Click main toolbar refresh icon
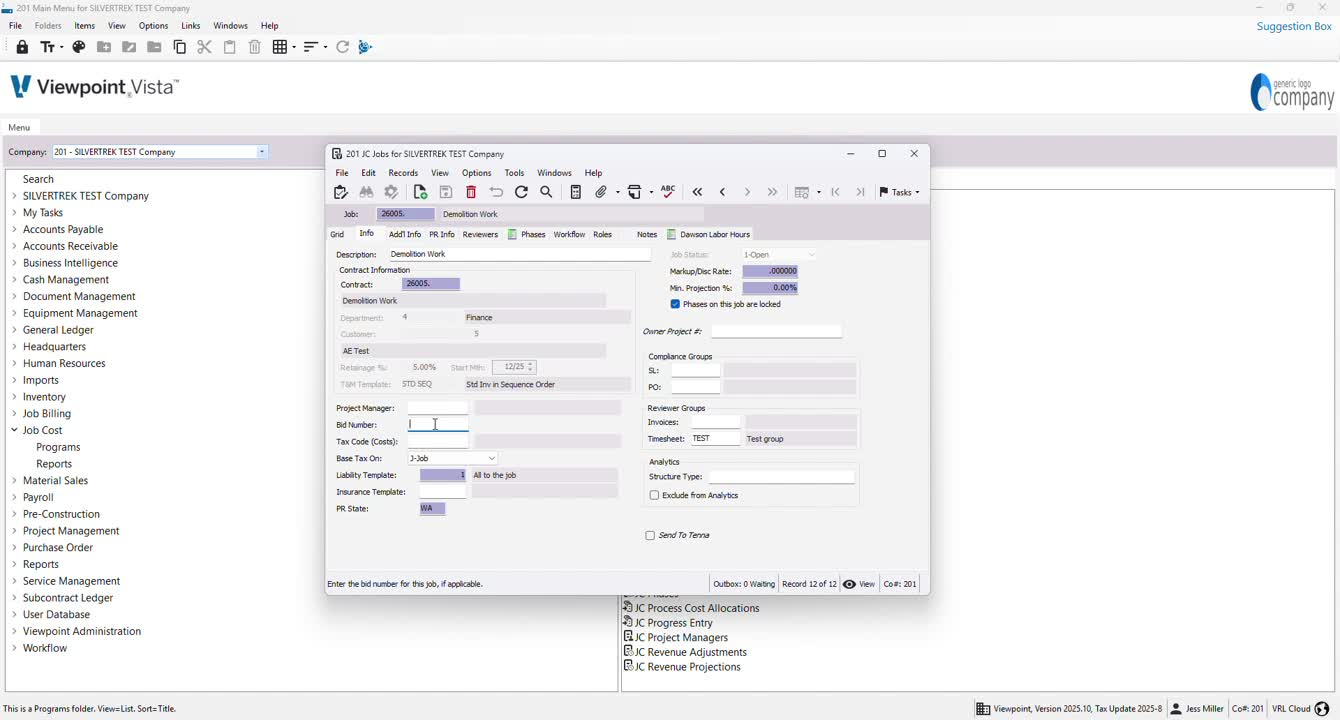Screen dimensions: 1340x720 pyautogui.click(x=343, y=47)
